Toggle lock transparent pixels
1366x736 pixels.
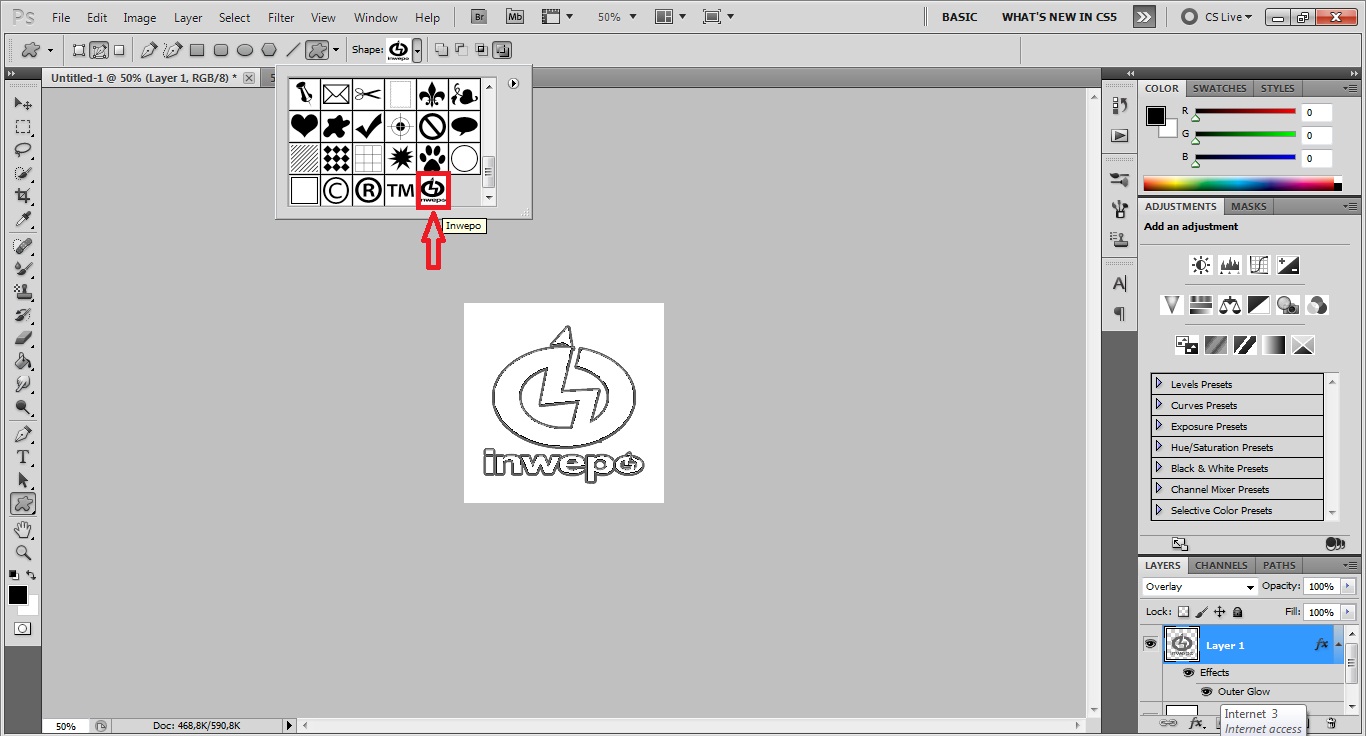(1184, 612)
